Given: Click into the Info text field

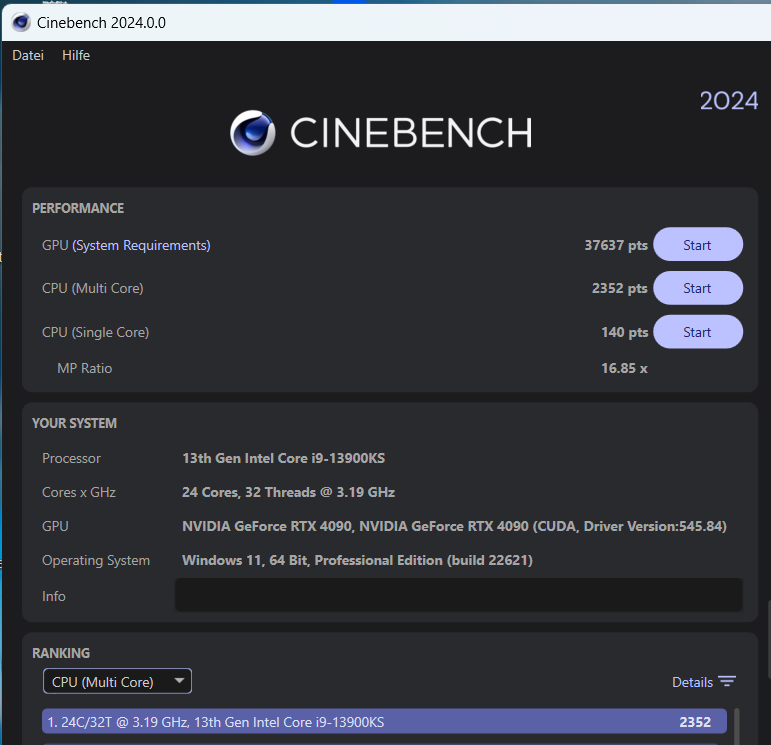Looking at the screenshot, I should click(x=458, y=595).
